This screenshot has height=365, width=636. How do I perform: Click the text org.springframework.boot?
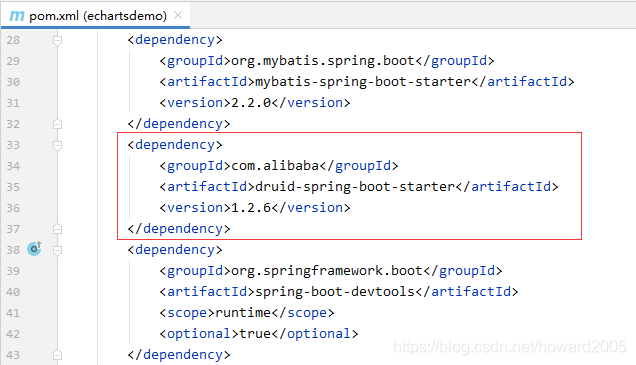327,271
